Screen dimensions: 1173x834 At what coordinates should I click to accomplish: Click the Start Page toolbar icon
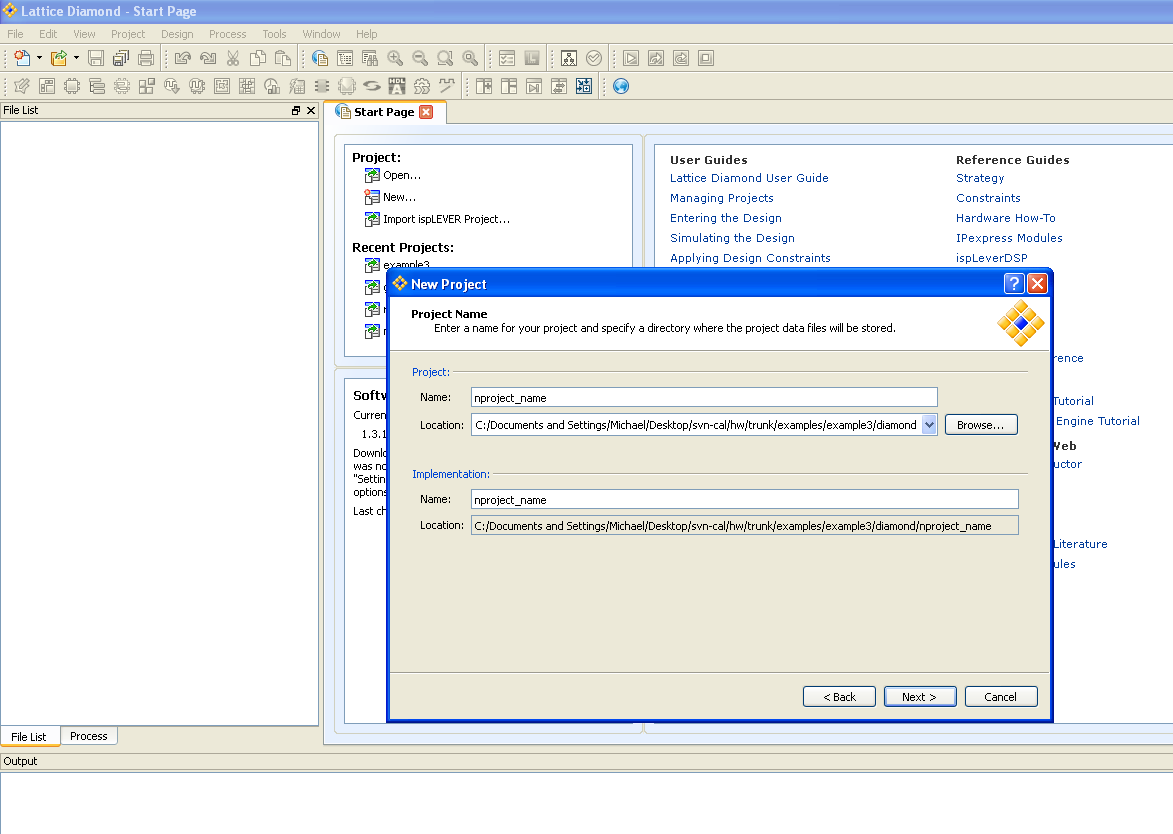tap(319, 58)
